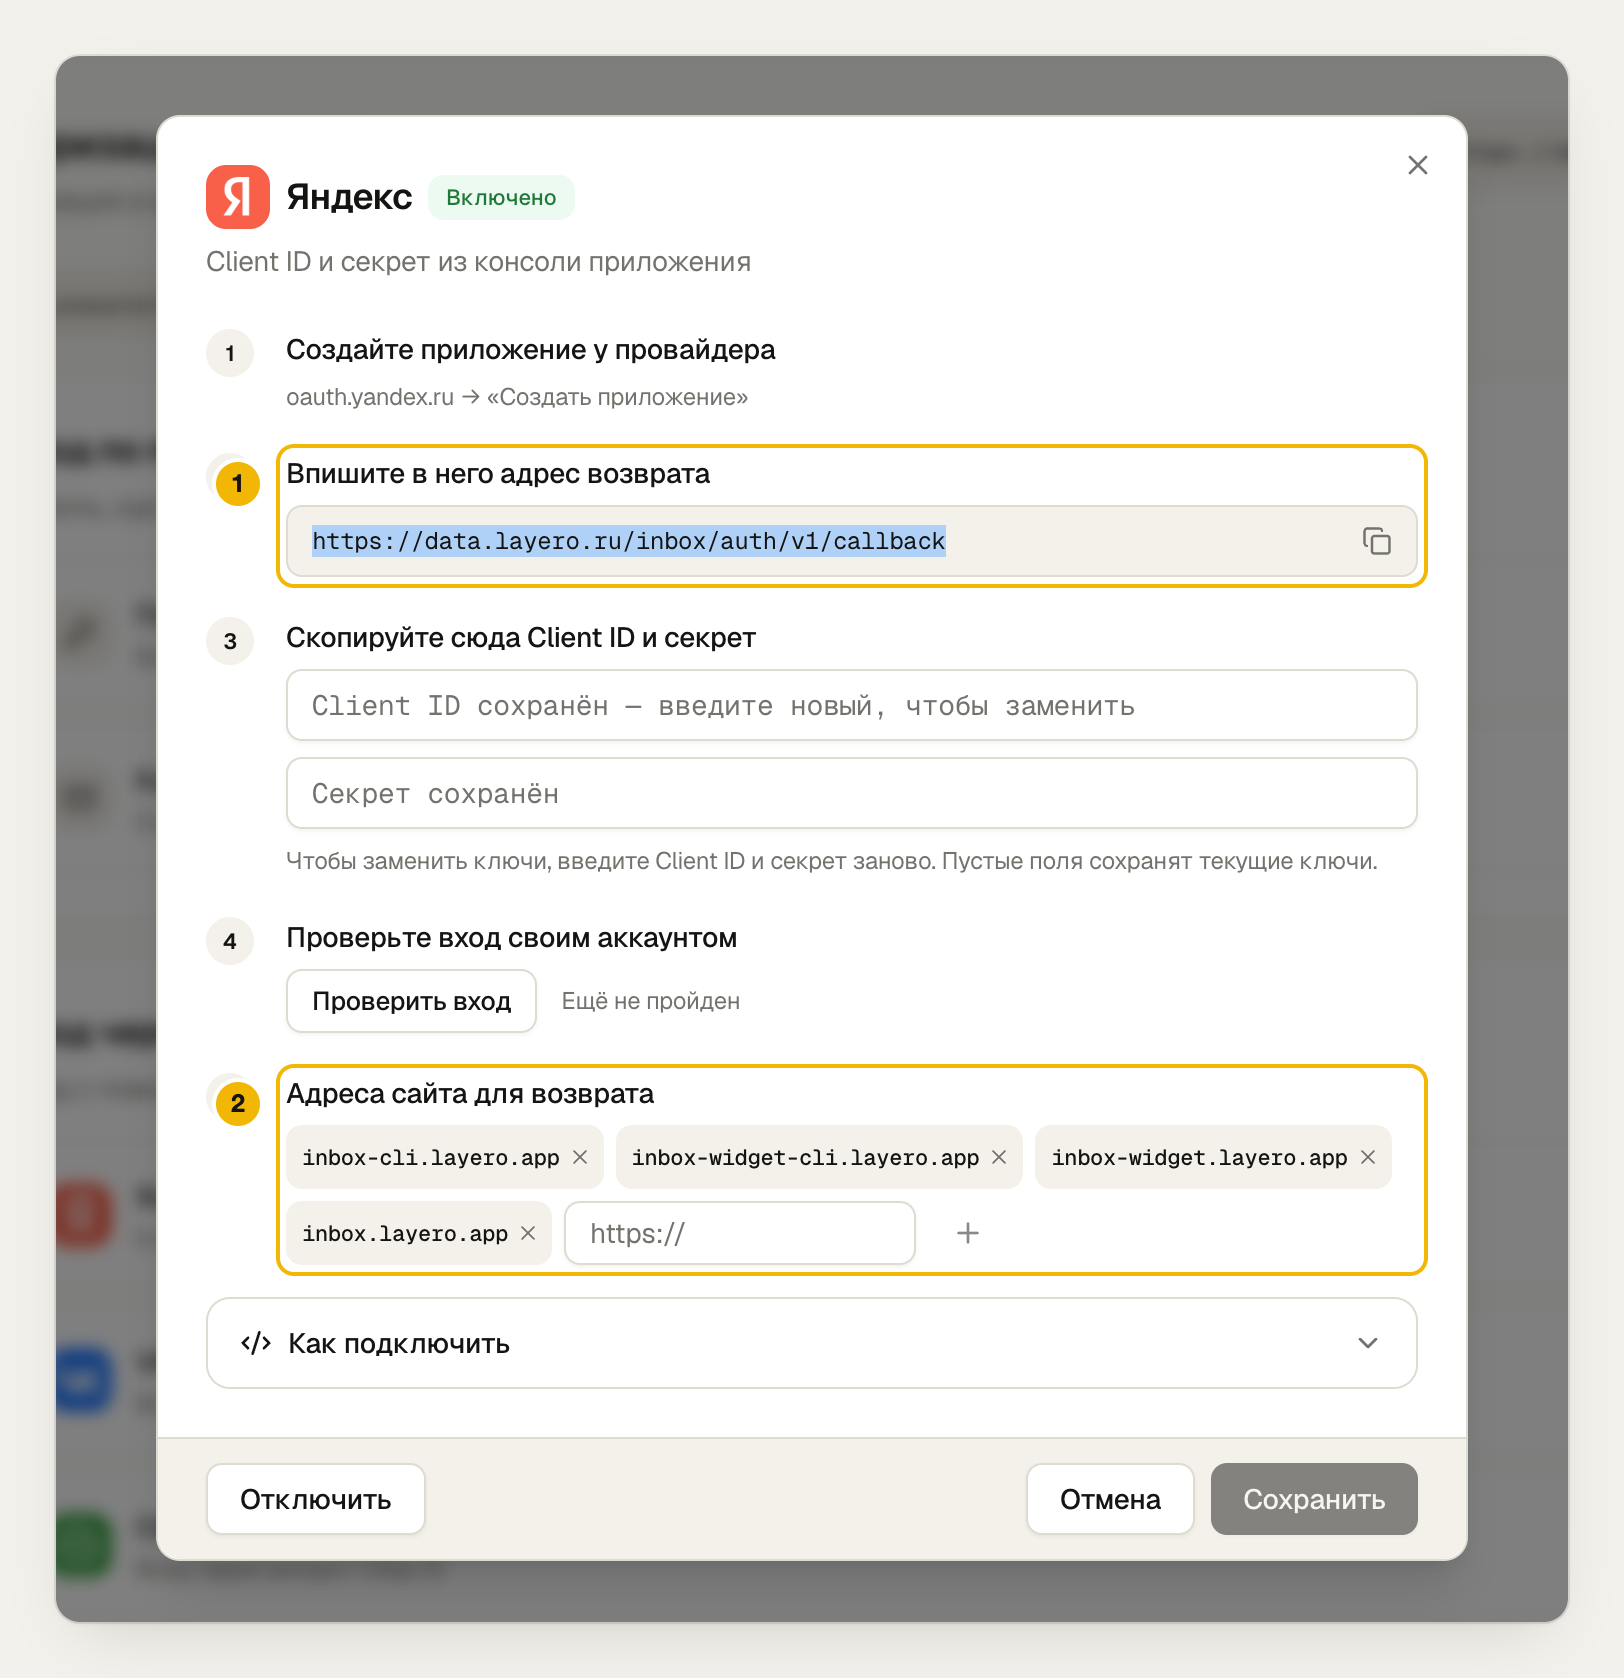
Task: Copy the callback URL with the copy icon
Action: click(1377, 541)
